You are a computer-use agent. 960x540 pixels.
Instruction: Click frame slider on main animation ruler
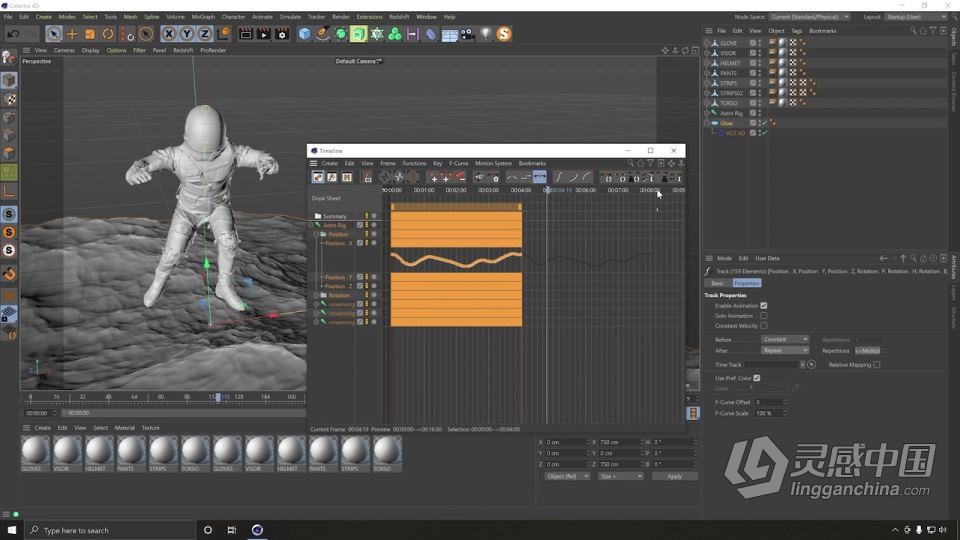(217, 397)
